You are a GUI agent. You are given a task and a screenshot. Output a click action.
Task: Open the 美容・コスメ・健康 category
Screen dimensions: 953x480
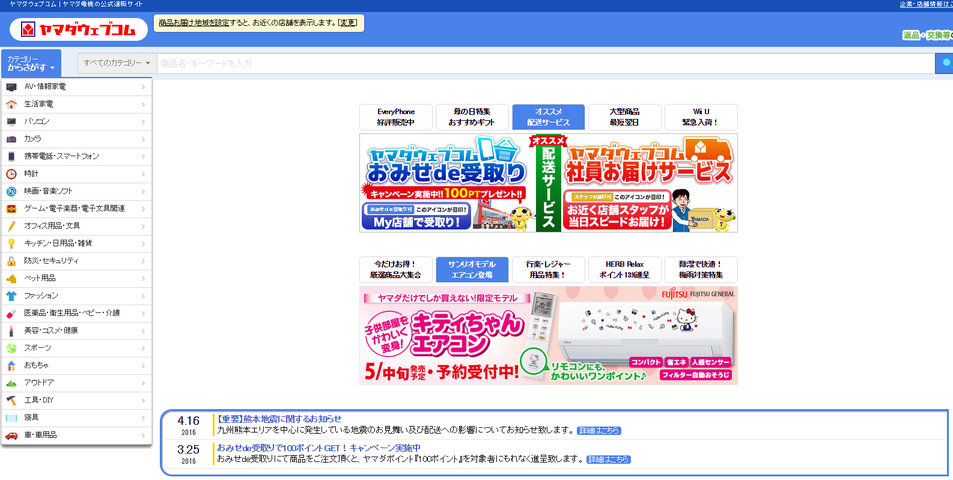coord(77,331)
